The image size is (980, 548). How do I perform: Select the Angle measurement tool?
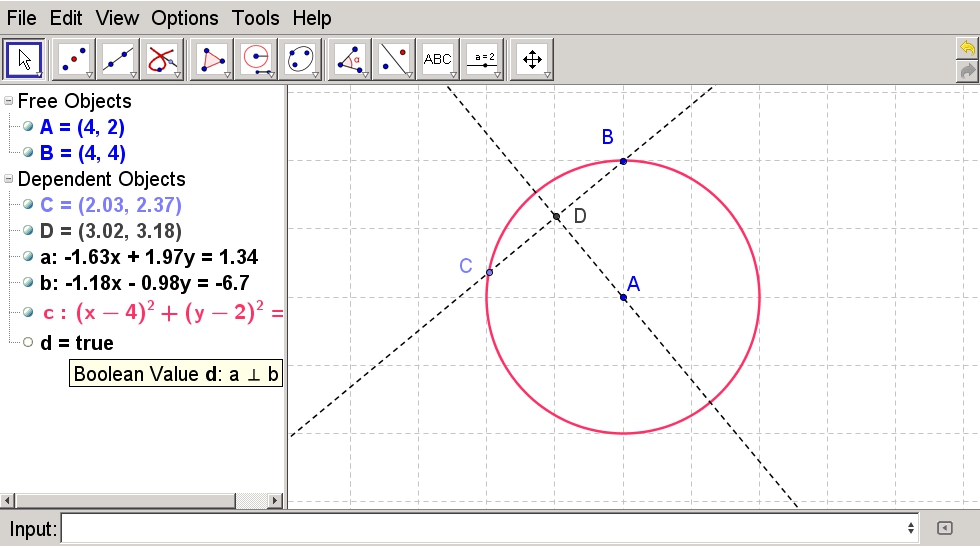(348, 60)
